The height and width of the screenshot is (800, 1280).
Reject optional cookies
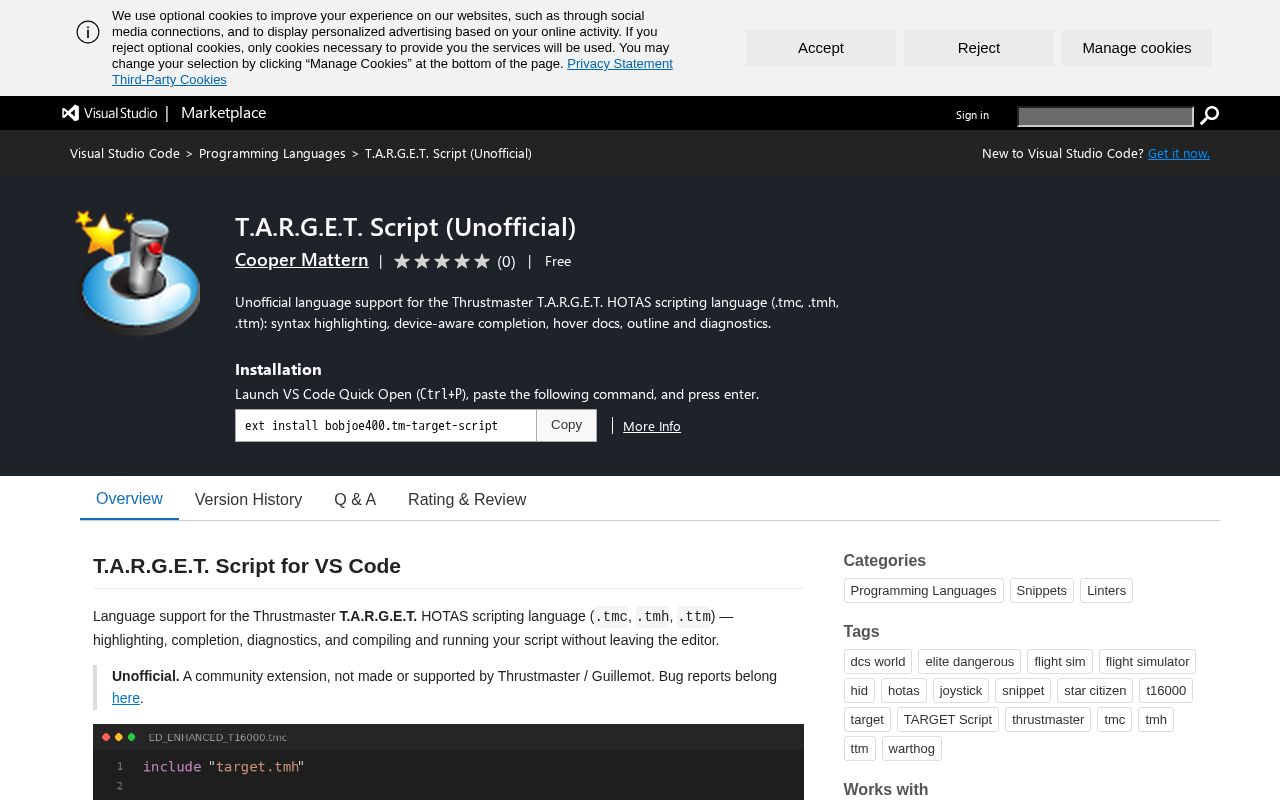[x=979, y=48]
